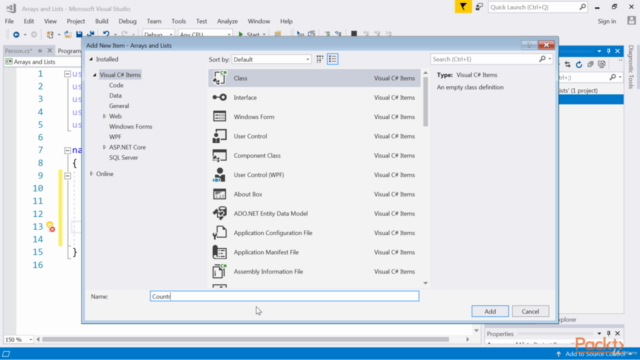Click the Name input field
The image size is (640, 360).
coord(284,296)
